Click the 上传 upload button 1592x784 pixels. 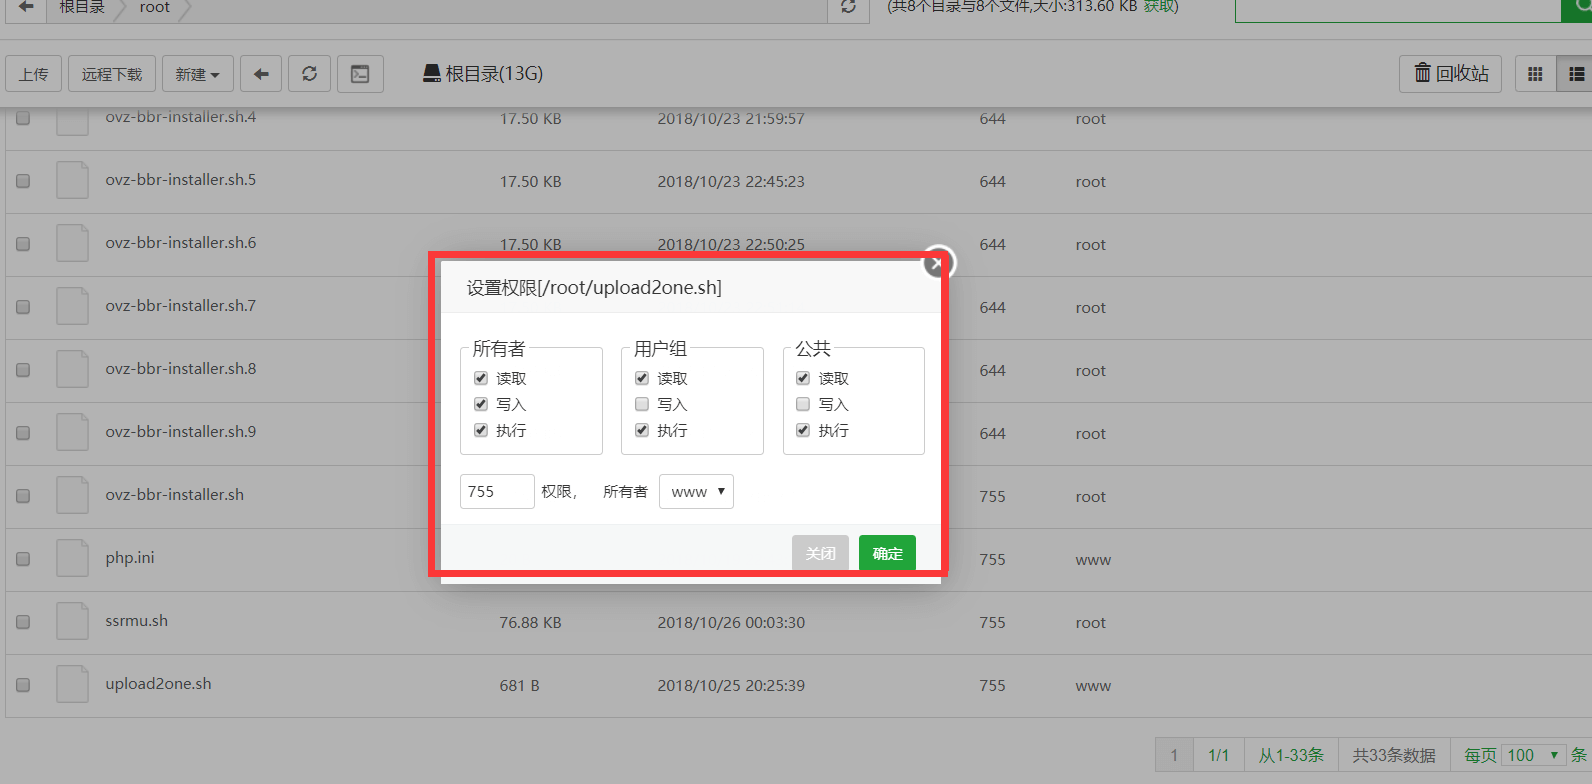(34, 74)
